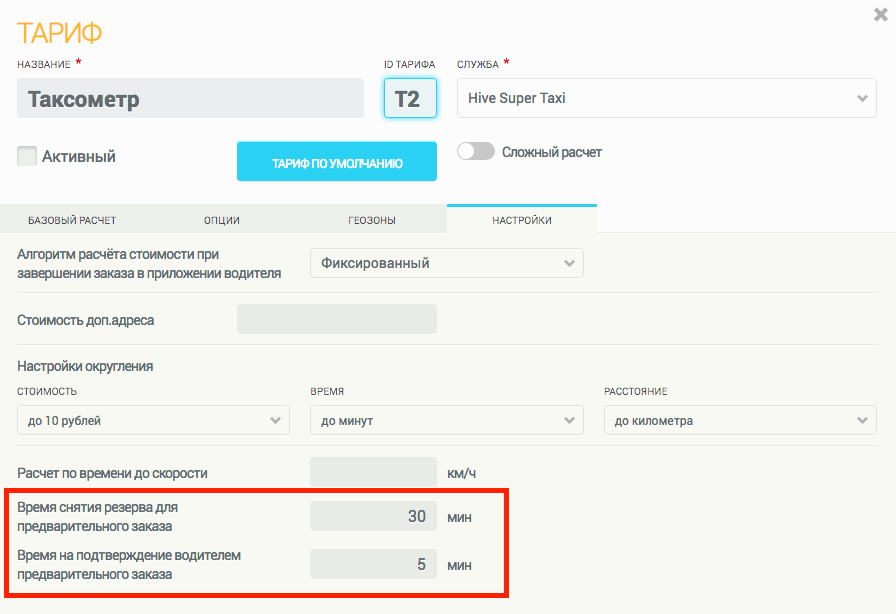Switch to the Базовый расчет tab
Viewport: 896px width, 614px height.
click(x=72, y=220)
